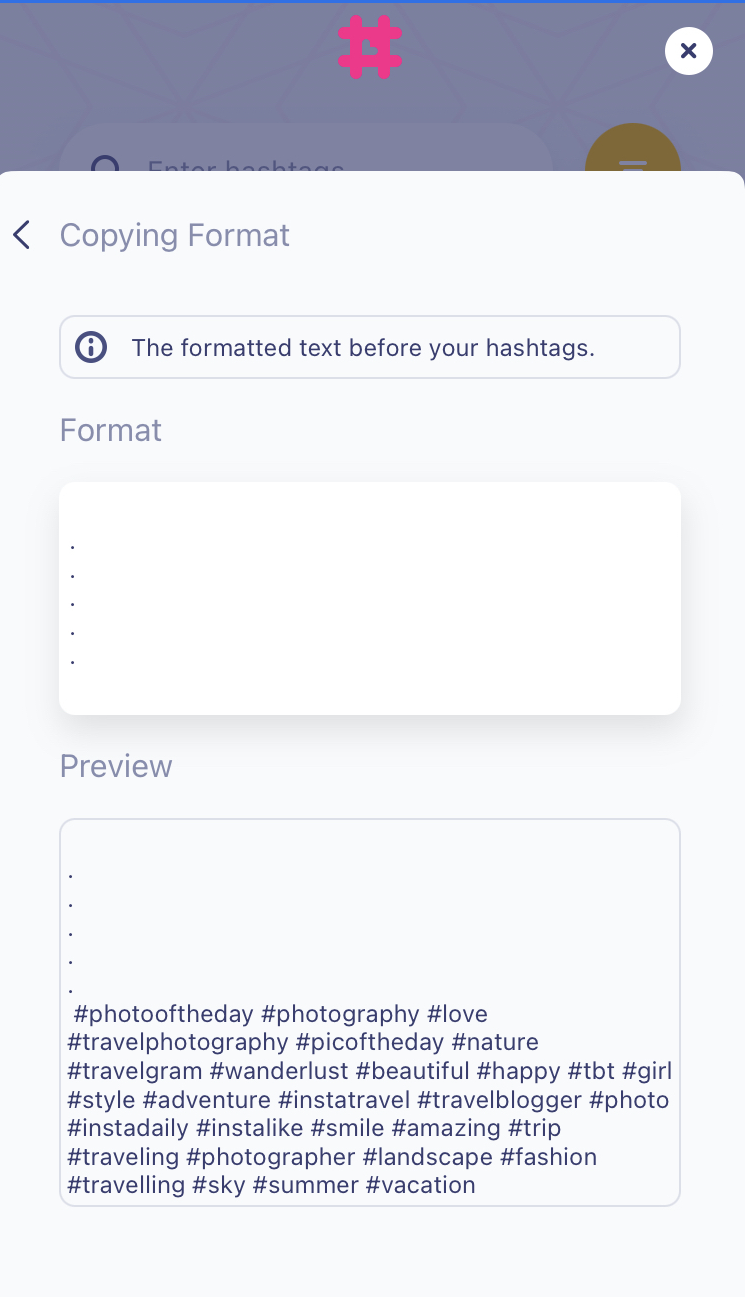Focus the Format text area

(x=370, y=598)
